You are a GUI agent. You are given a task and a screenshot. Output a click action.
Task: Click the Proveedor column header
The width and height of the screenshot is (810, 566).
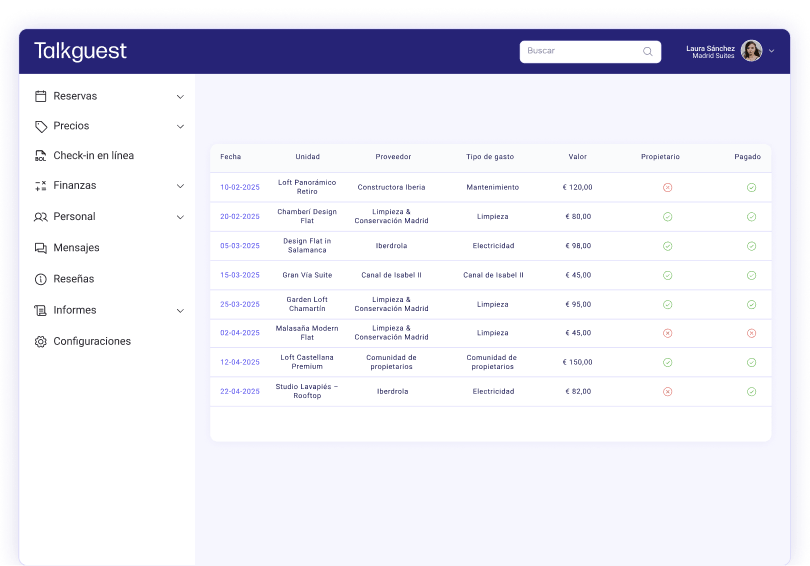[x=393, y=156]
